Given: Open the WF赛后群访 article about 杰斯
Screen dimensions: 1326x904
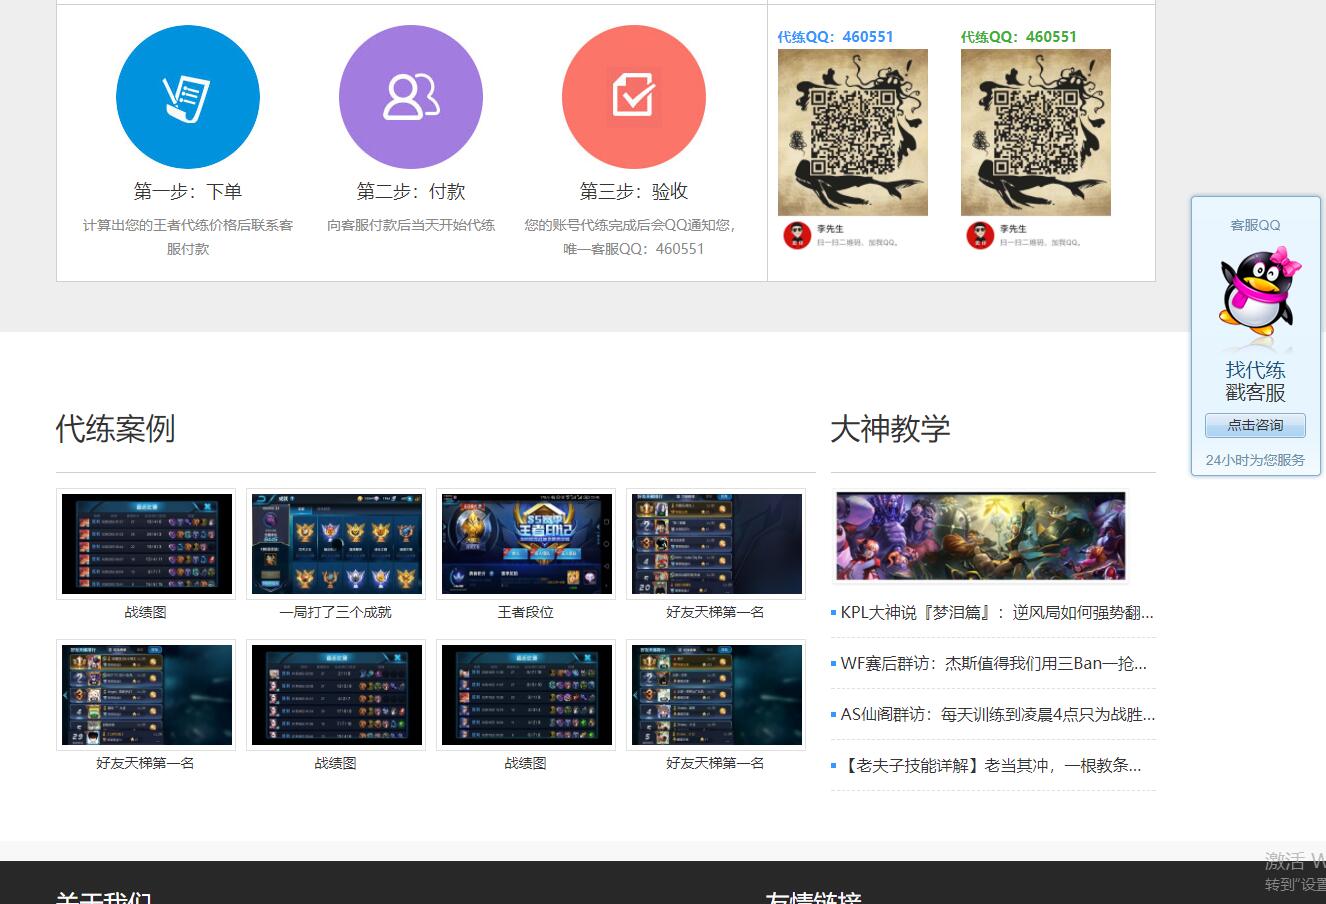Looking at the screenshot, I should click(x=990, y=663).
